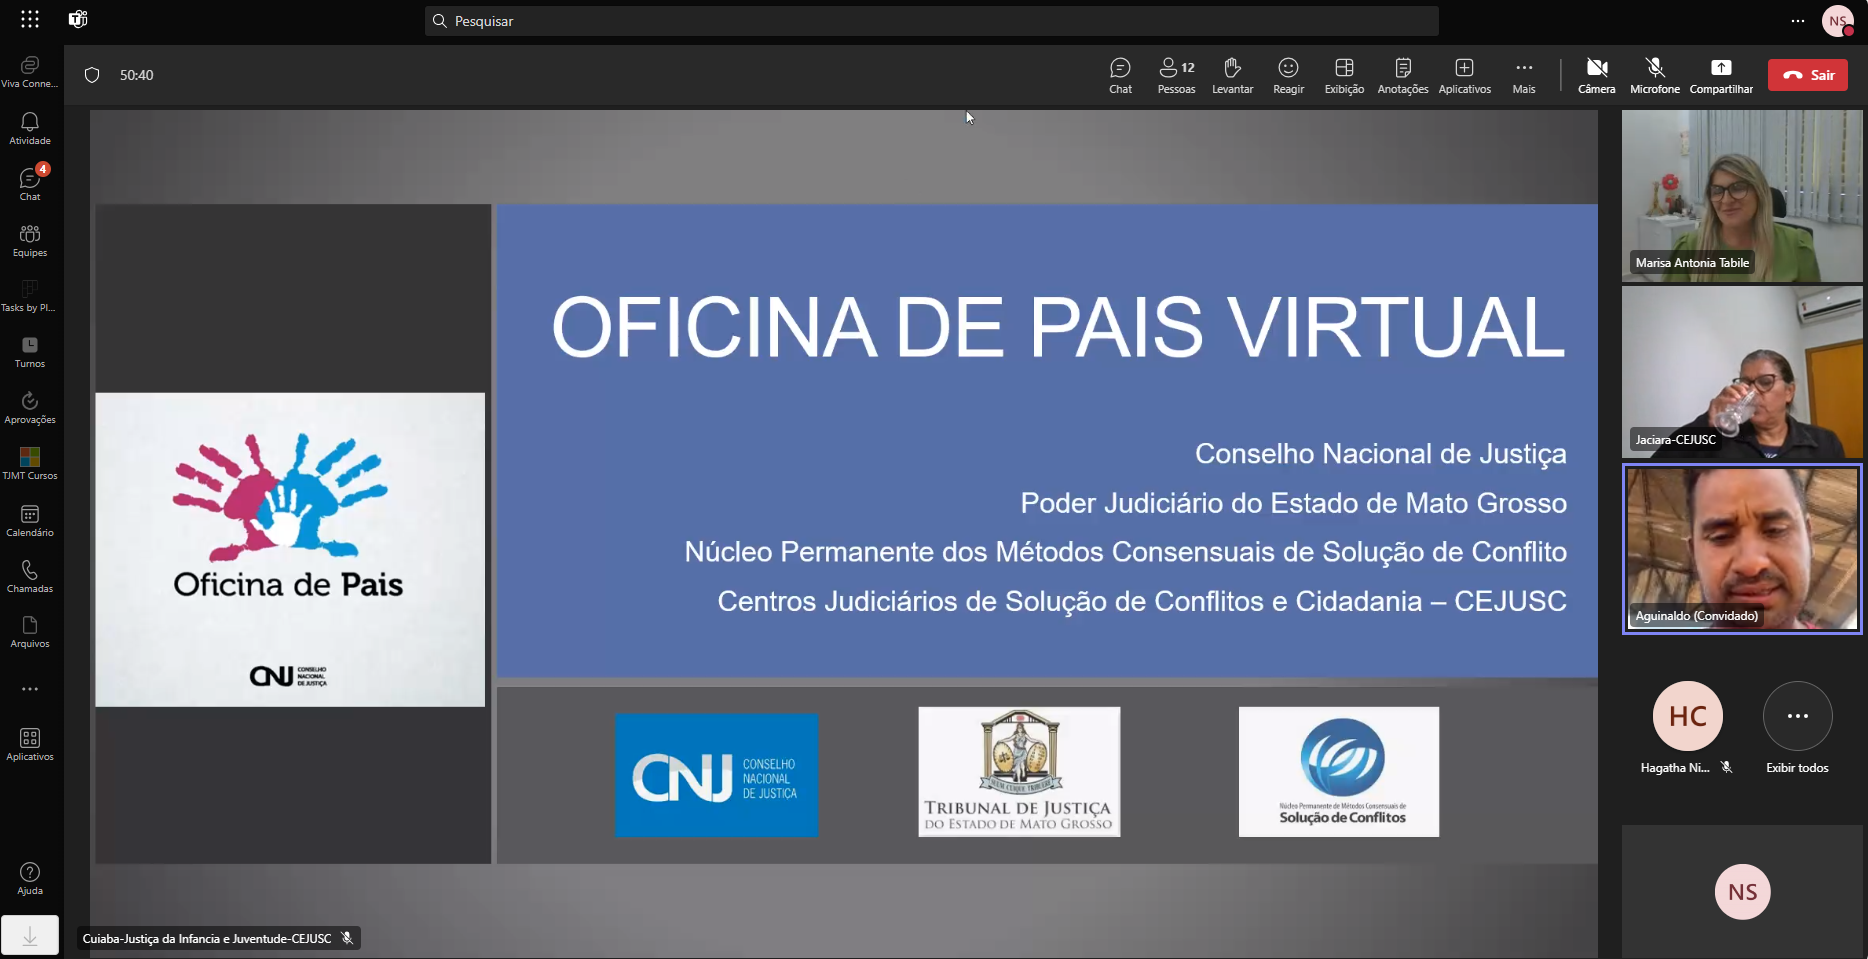Unmute the Microfone

[x=1654, y=75]
